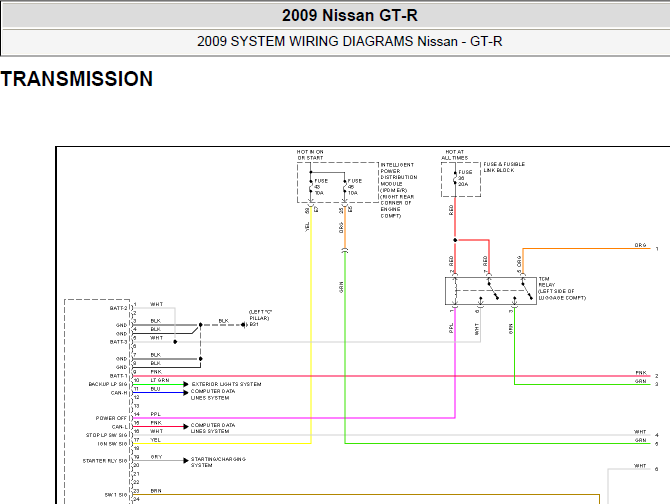Click the BATT-1 pin label
The image size is (670, 504).
(118, 376)
